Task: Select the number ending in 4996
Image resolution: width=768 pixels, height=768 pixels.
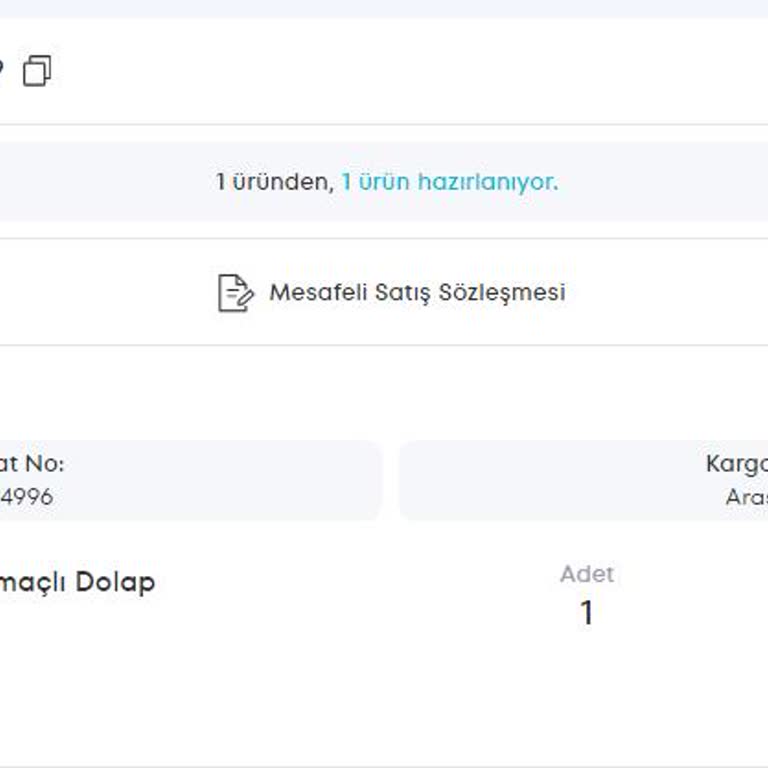Action: (26, 497)
